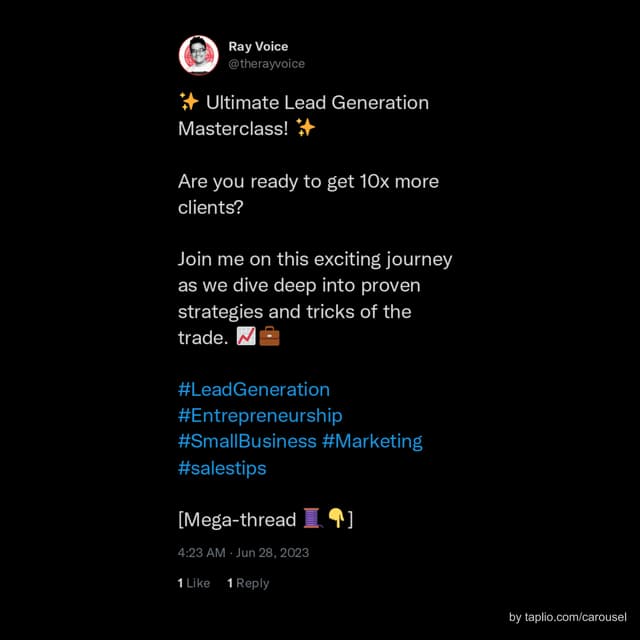The image size is (640, 640).
Task: Click the rising chart emoji
Action: click(247, 337)
